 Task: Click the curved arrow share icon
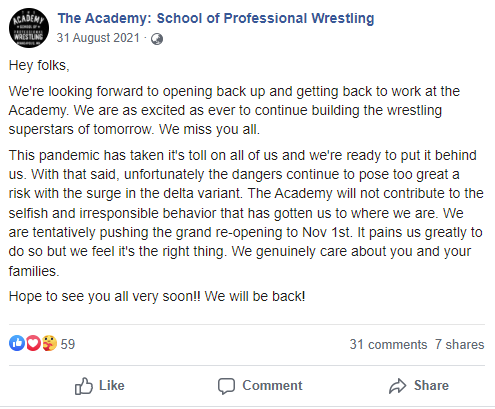(398, 386)
